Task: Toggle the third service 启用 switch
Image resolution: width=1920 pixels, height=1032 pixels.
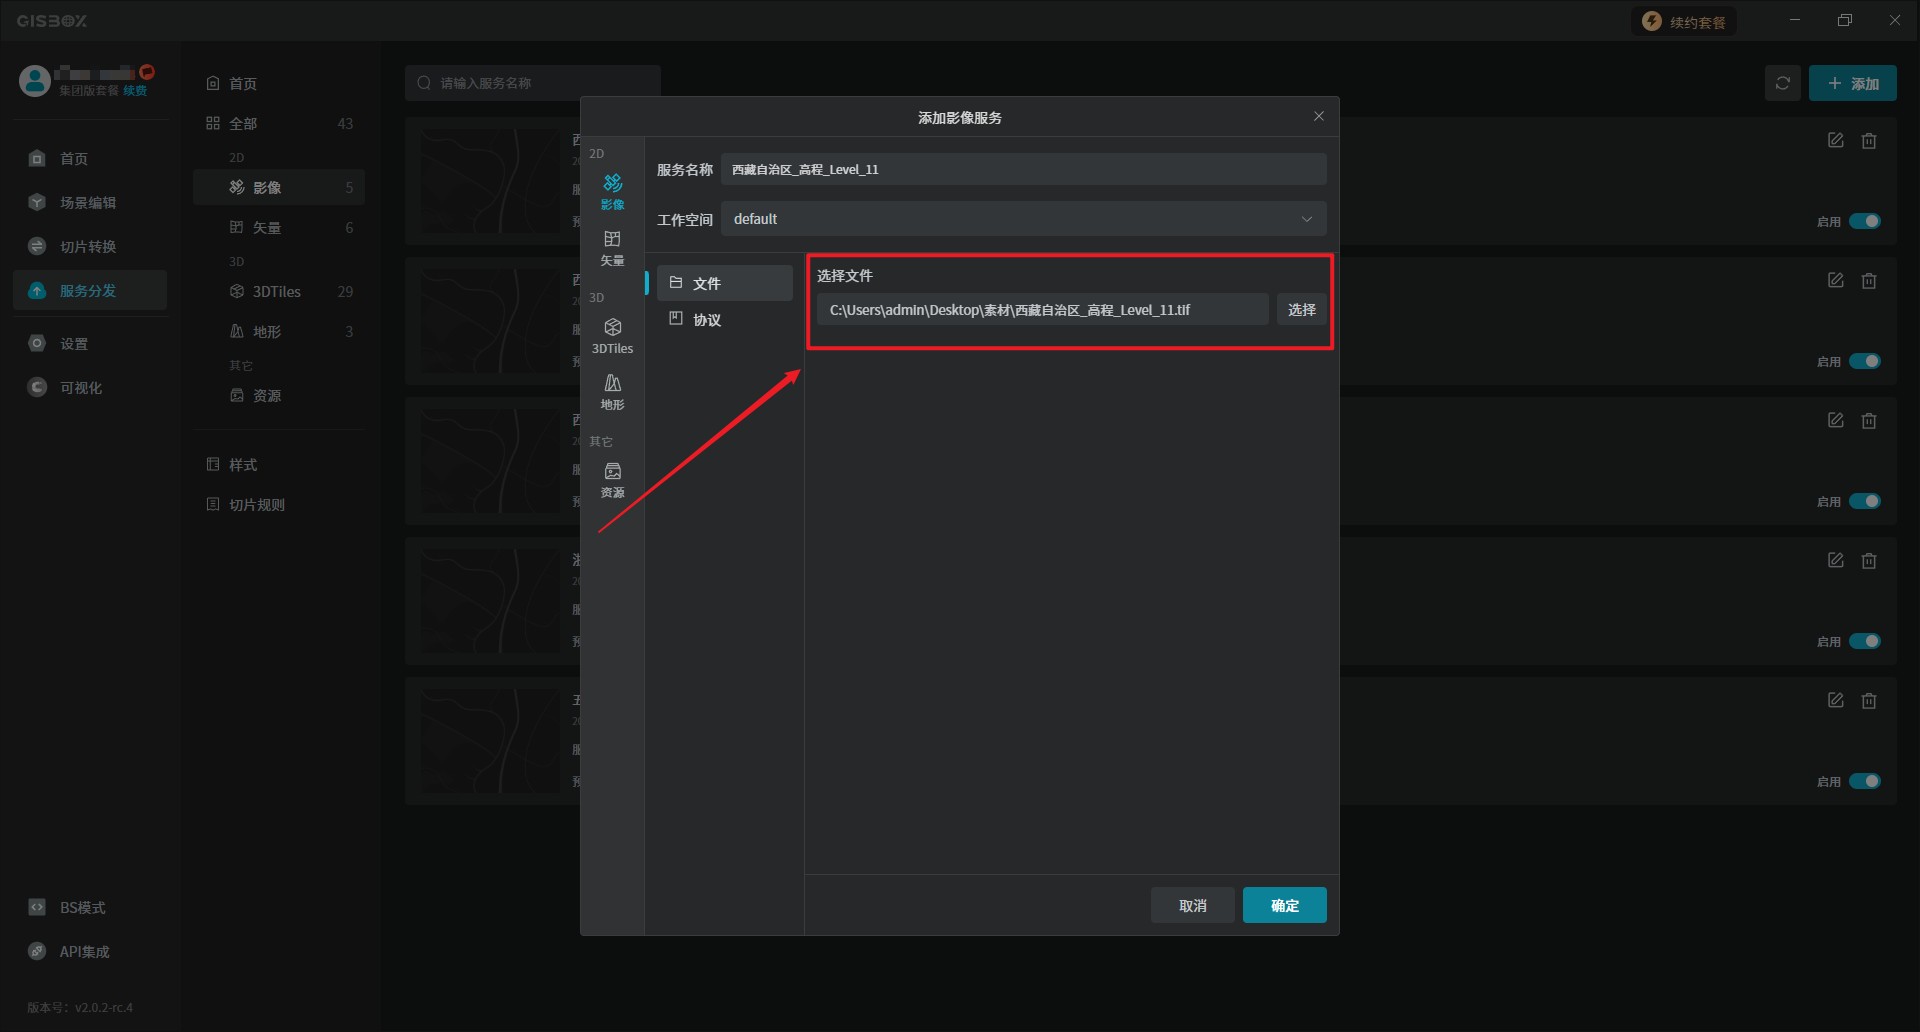Action: 1864,501
